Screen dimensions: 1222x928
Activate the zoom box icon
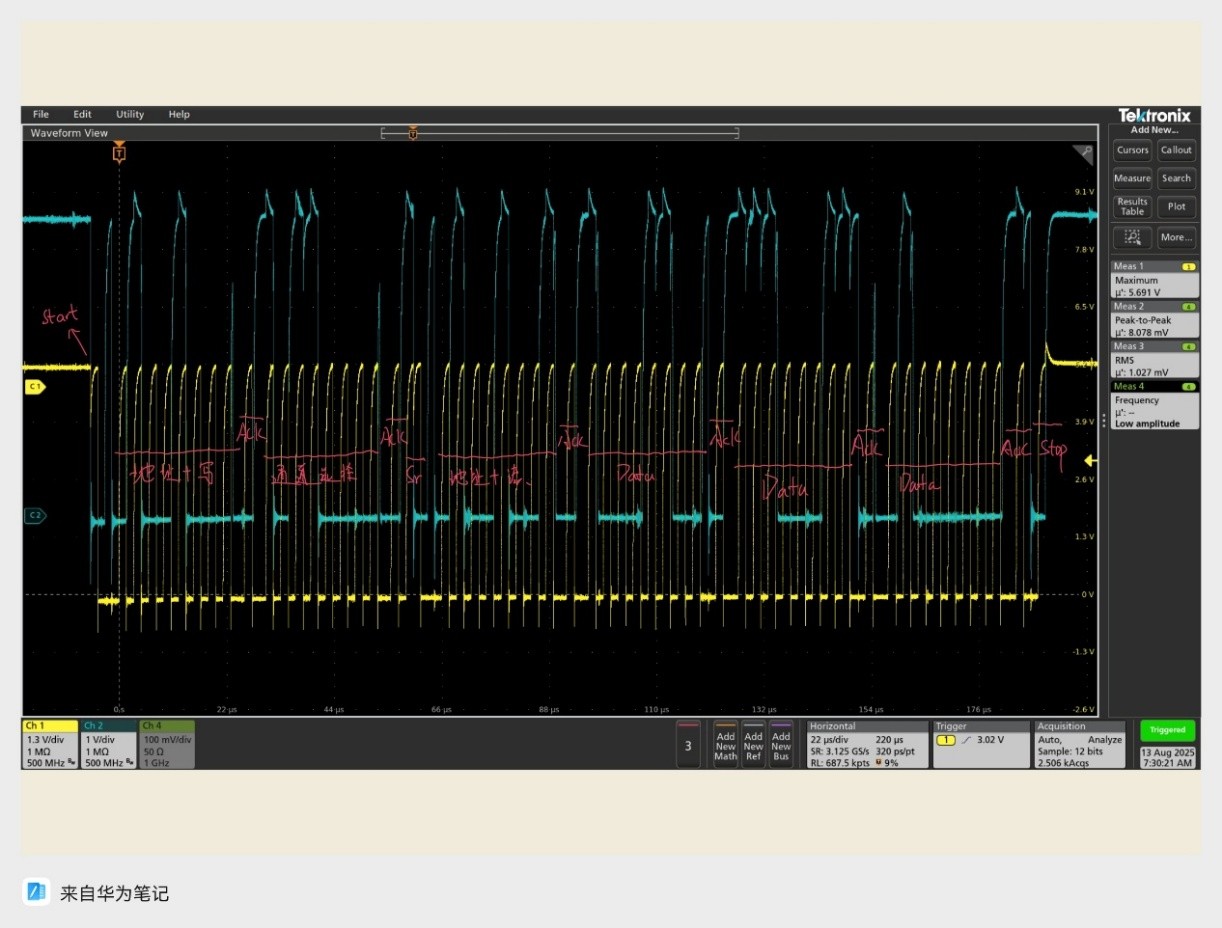(1133, 237)
